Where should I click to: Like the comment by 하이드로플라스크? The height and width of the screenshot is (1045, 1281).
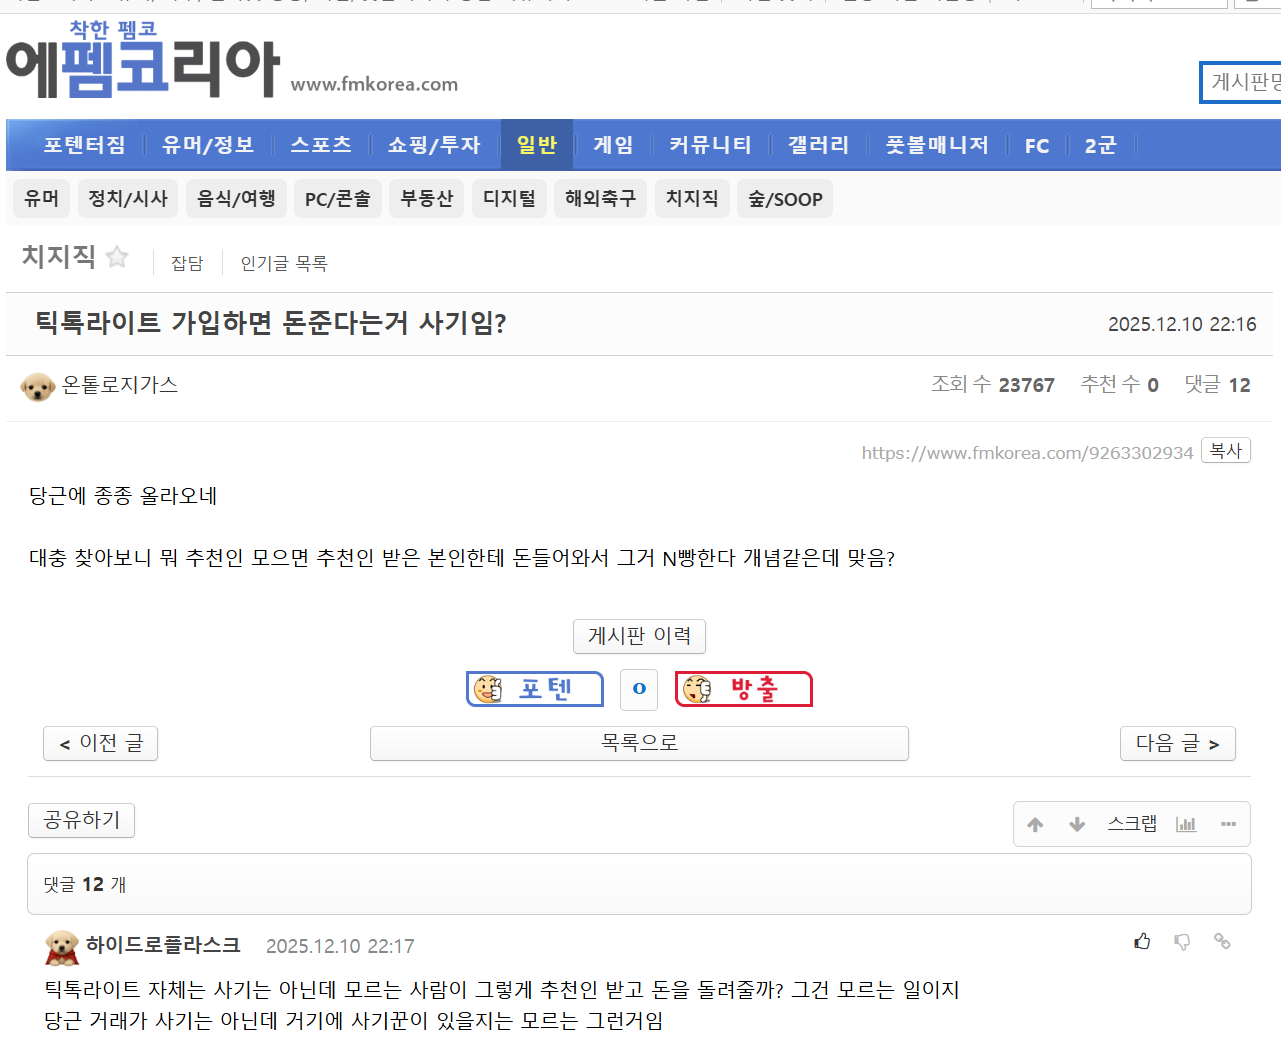coord(1142,941)
